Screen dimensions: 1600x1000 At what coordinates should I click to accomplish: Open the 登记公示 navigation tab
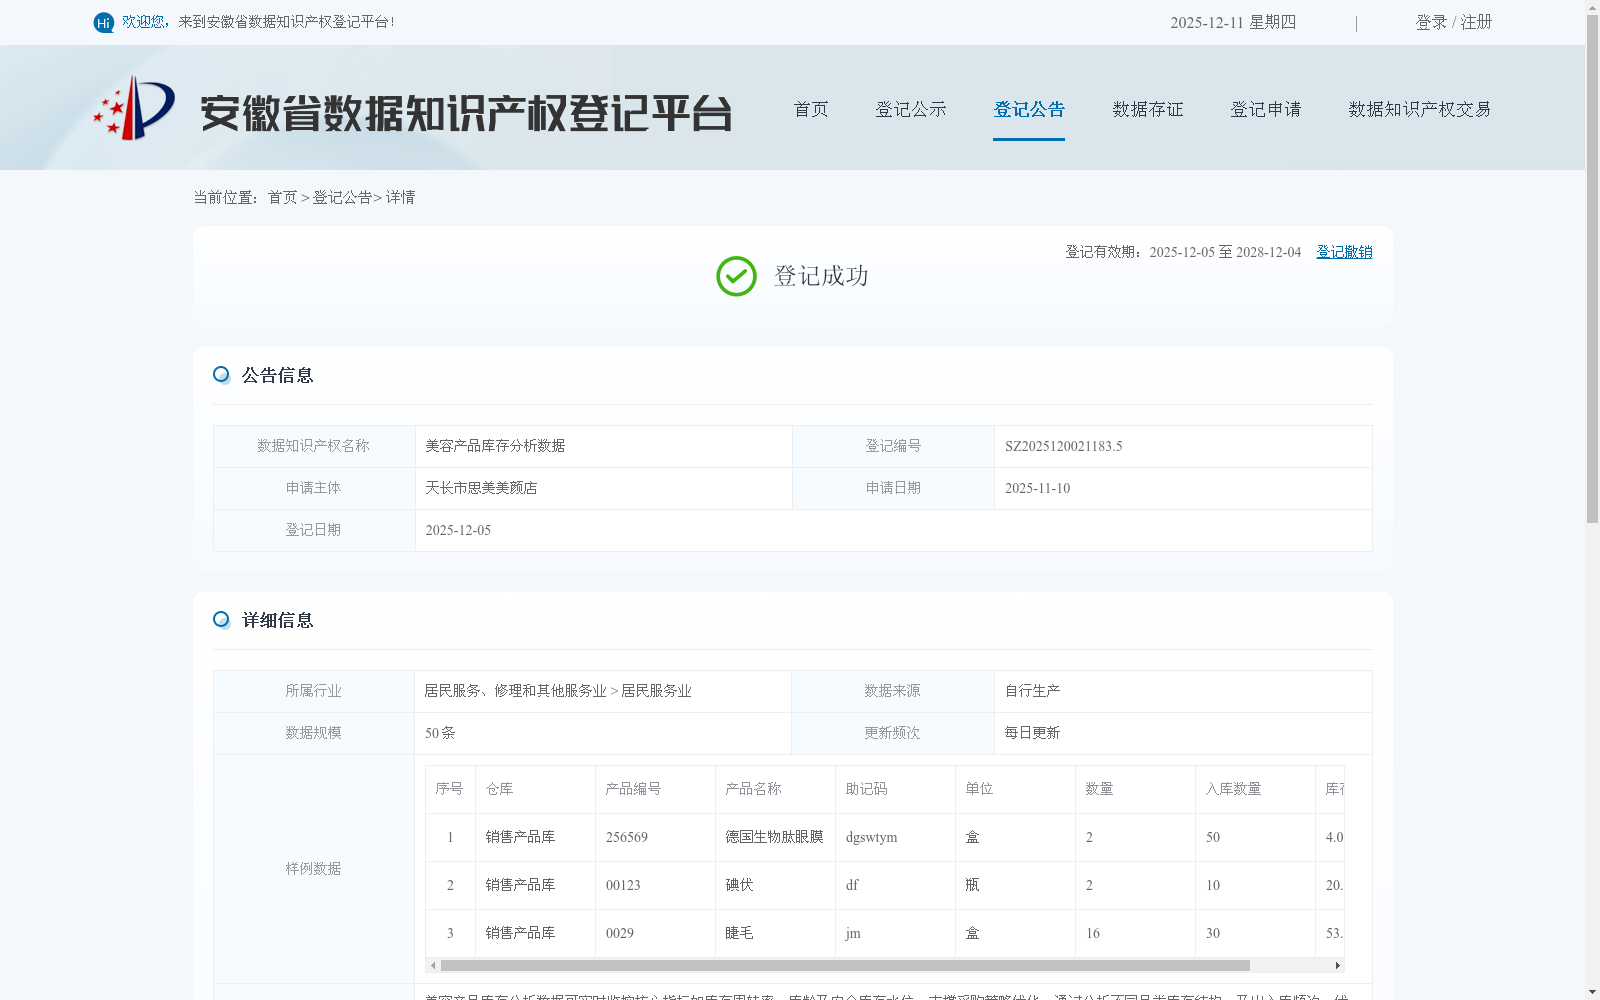(x=911, y=109)
